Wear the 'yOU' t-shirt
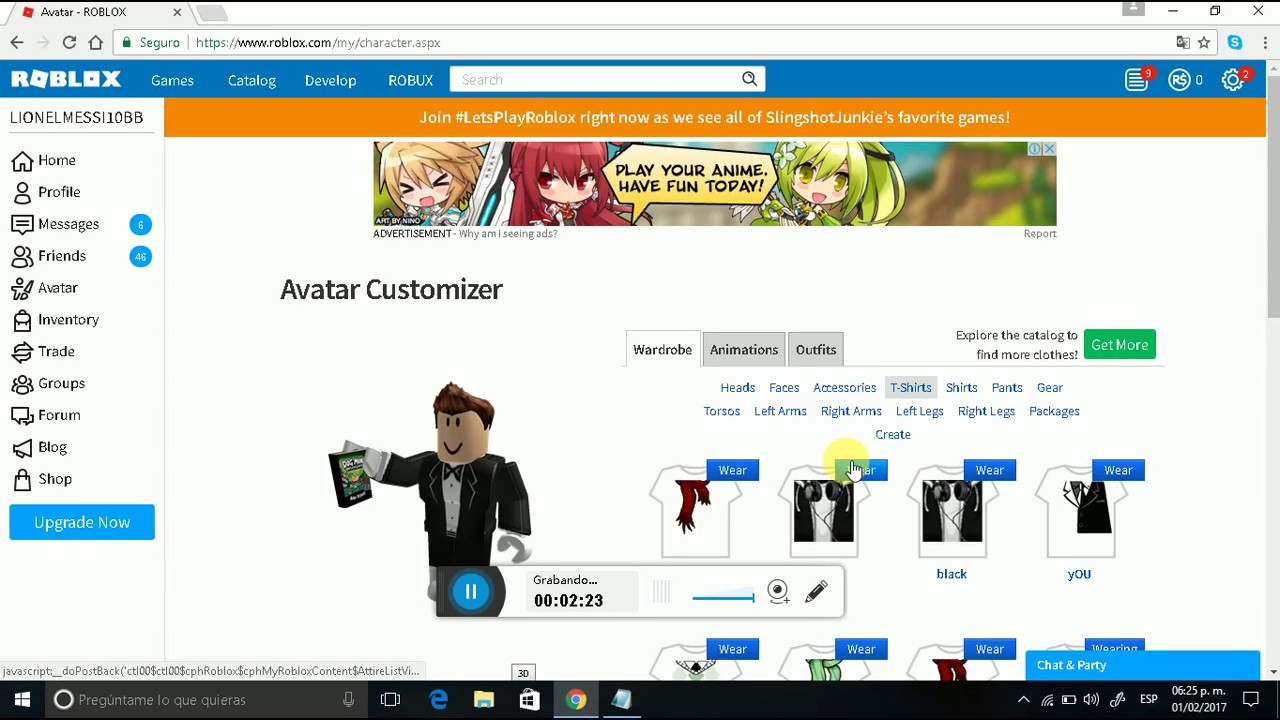The width and height of the screenshot is (1280, 720). pos(1118,470)
